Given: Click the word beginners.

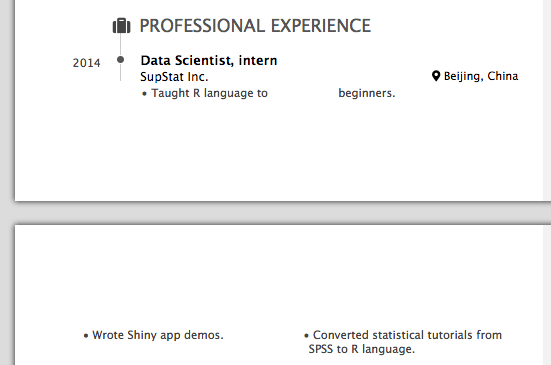Looking at the screenshot, I should pyautogui.click(x=367, y=93).
